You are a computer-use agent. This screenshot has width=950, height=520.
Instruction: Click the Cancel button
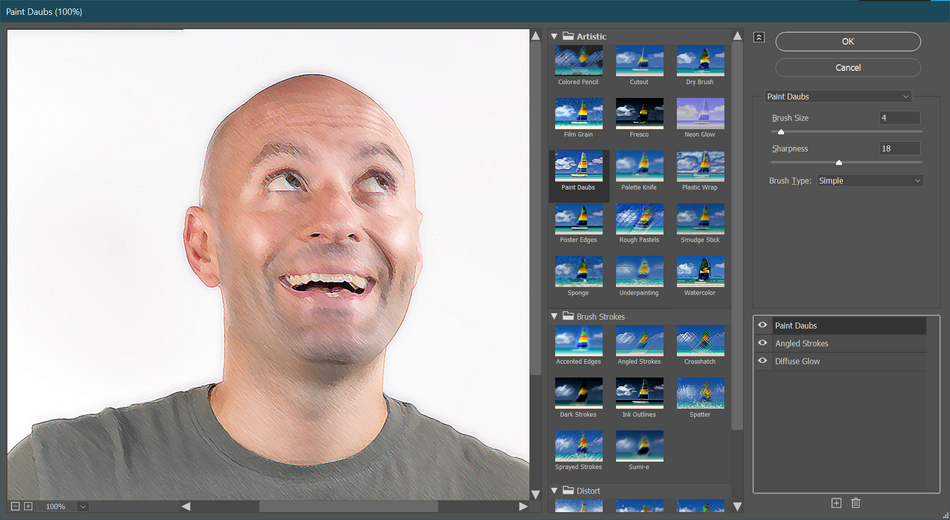848,67
